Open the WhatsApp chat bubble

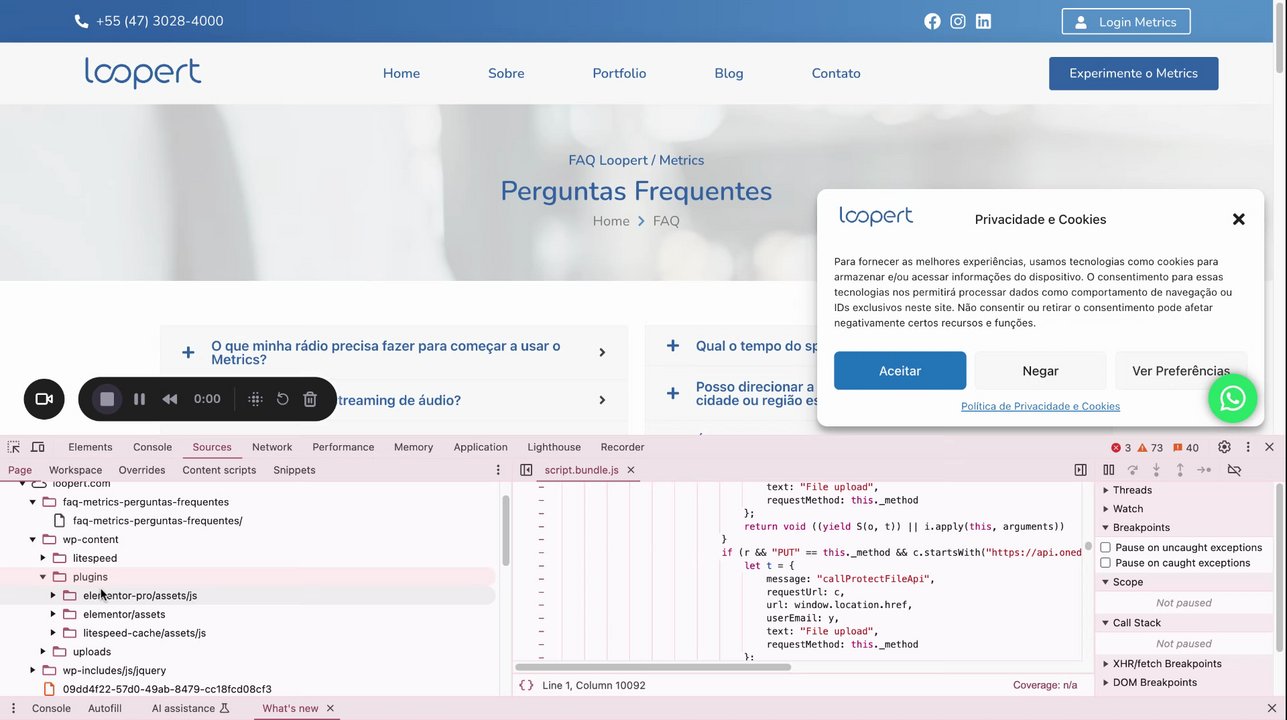1232,399
